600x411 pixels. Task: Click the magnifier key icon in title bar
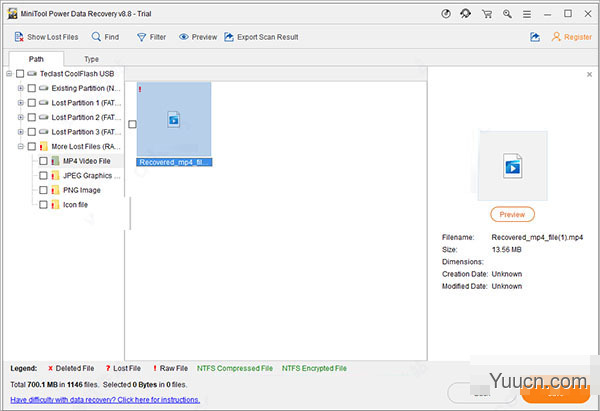[x=508, y=13]
